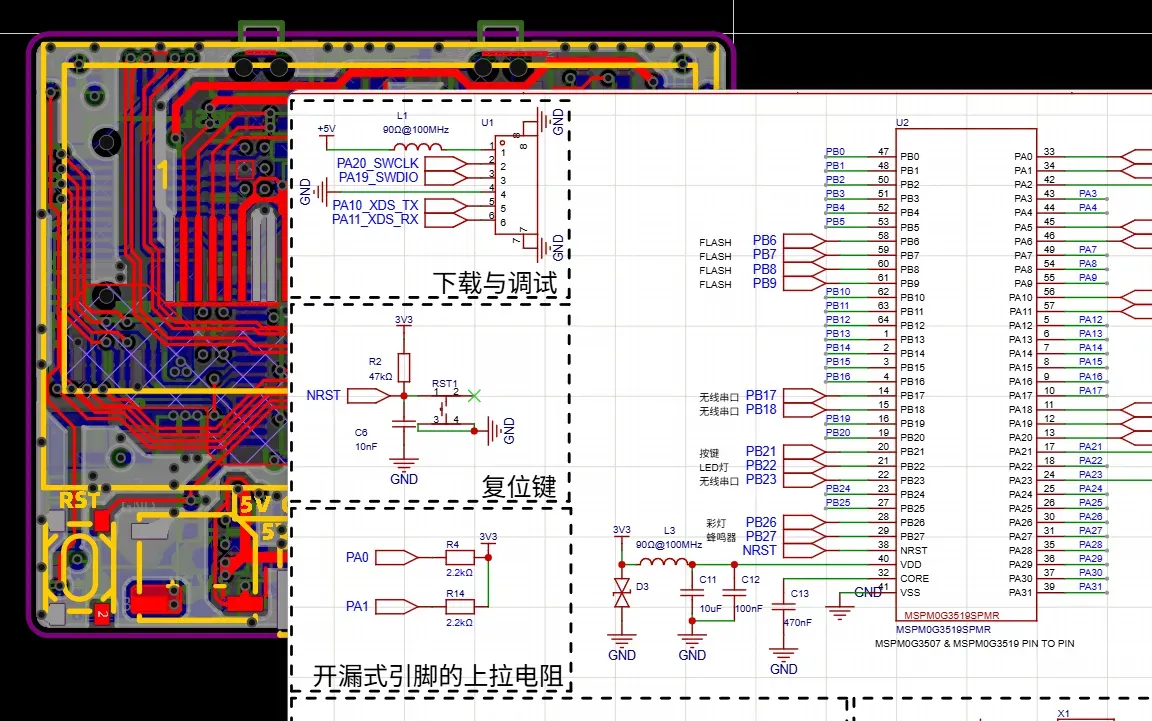
Task: Click the PB25 net label
Action: 838,503
